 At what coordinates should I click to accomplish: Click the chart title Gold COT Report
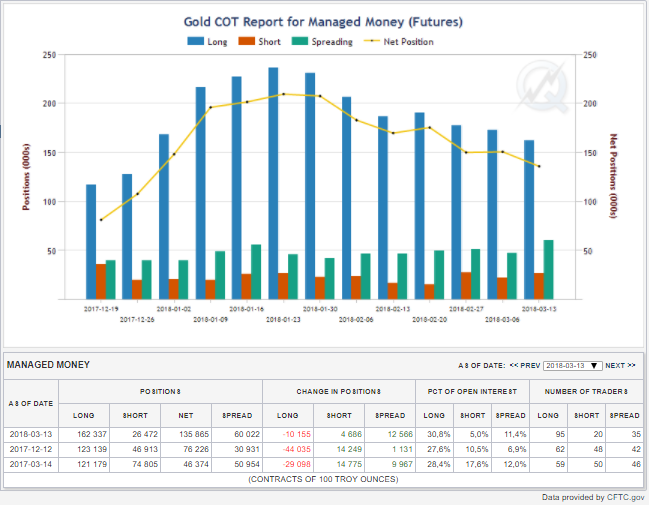click(323, 22)
